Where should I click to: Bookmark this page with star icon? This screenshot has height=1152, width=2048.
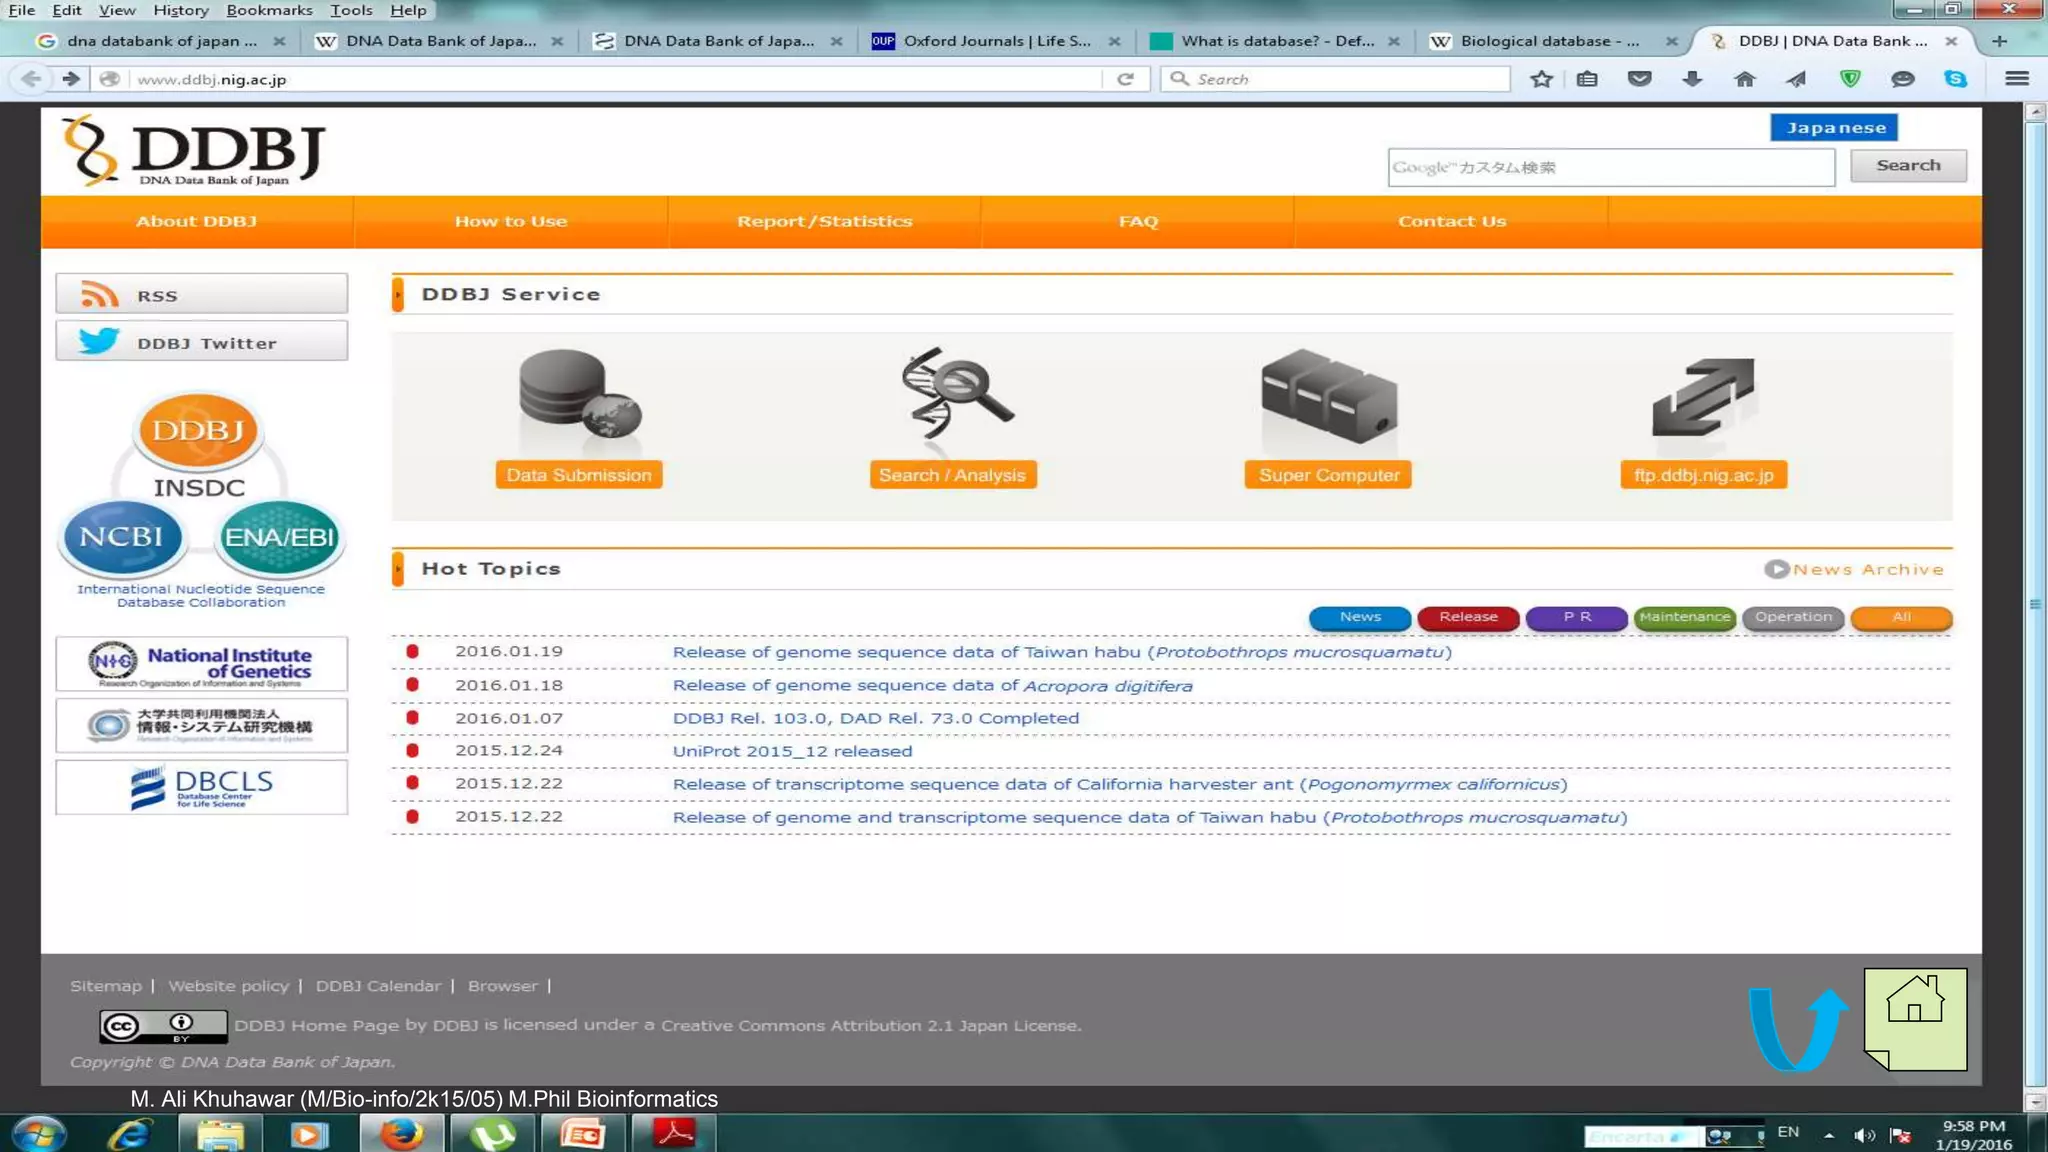(1541, 79)
